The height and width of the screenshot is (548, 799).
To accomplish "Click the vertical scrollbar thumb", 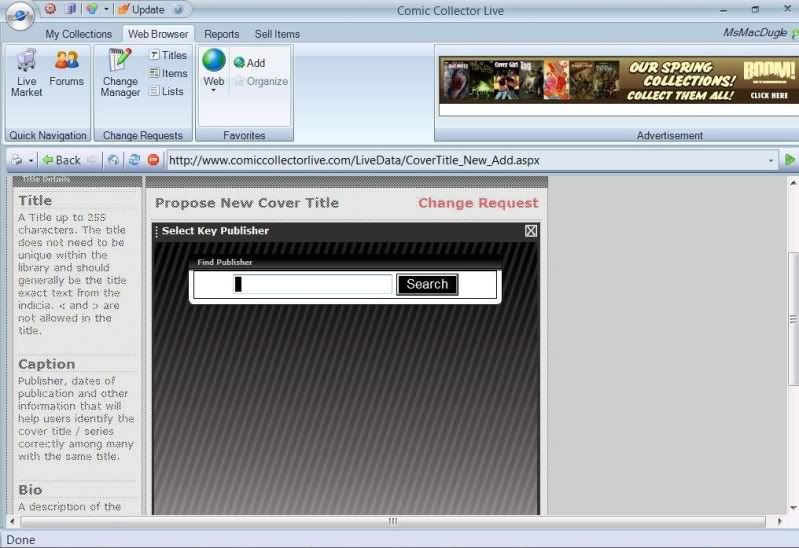I will pyautogui.click(x=793, y=320).
